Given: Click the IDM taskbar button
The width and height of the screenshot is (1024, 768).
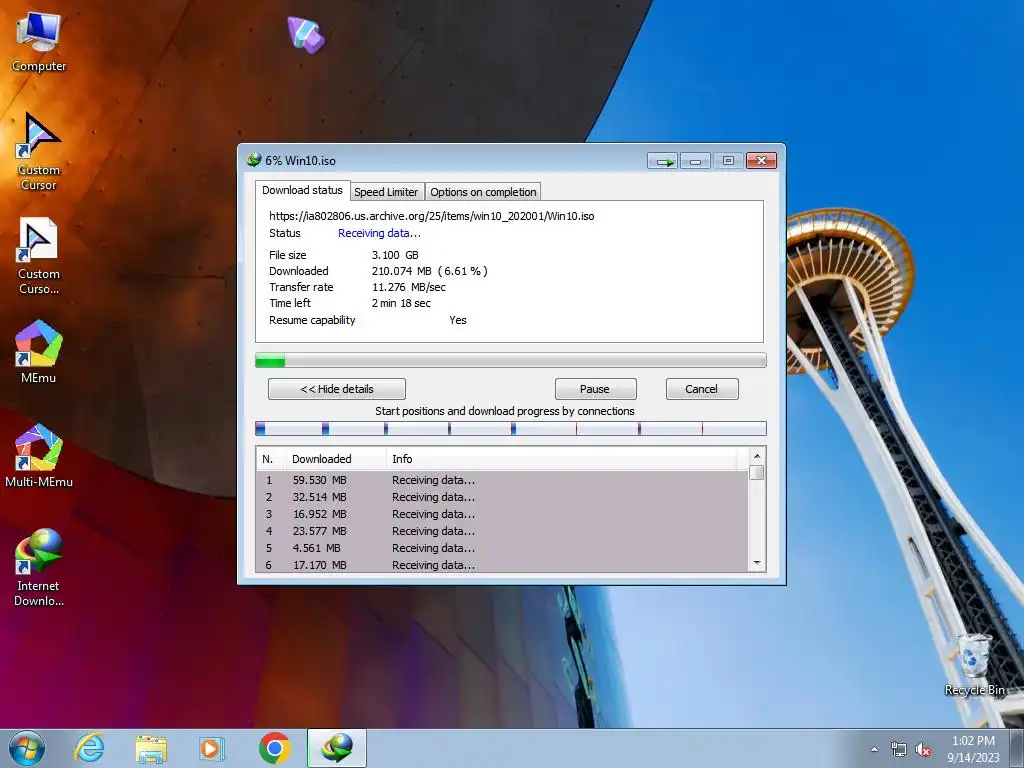Looking at the screenshot, I should pyautogui.click(x=337, y=748).
